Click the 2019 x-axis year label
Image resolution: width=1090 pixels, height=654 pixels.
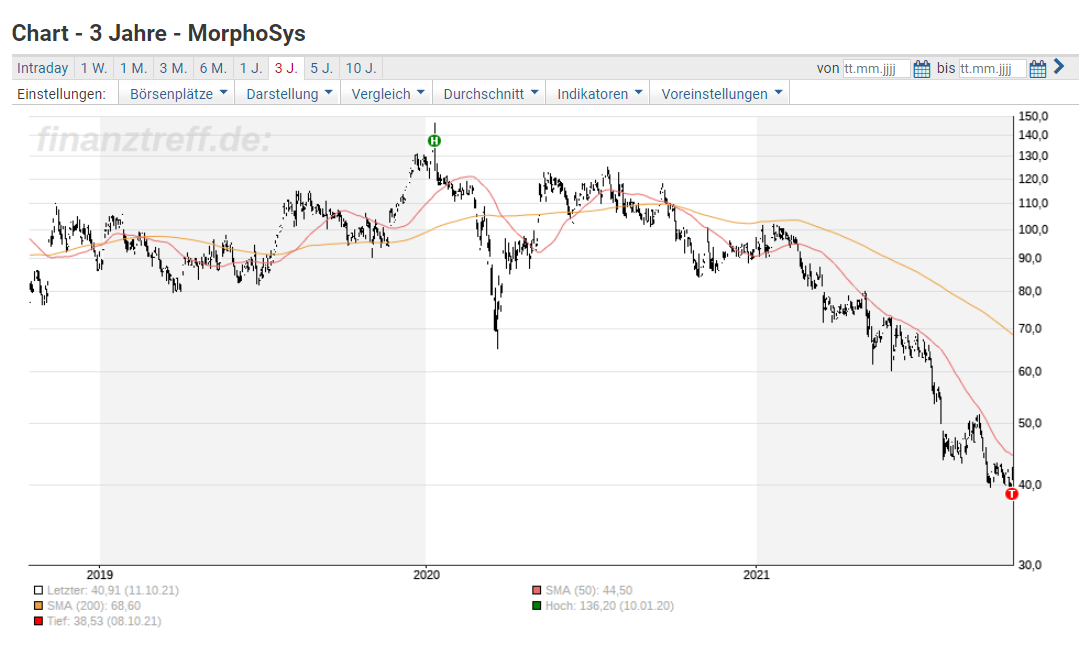[x=100, y=575]
